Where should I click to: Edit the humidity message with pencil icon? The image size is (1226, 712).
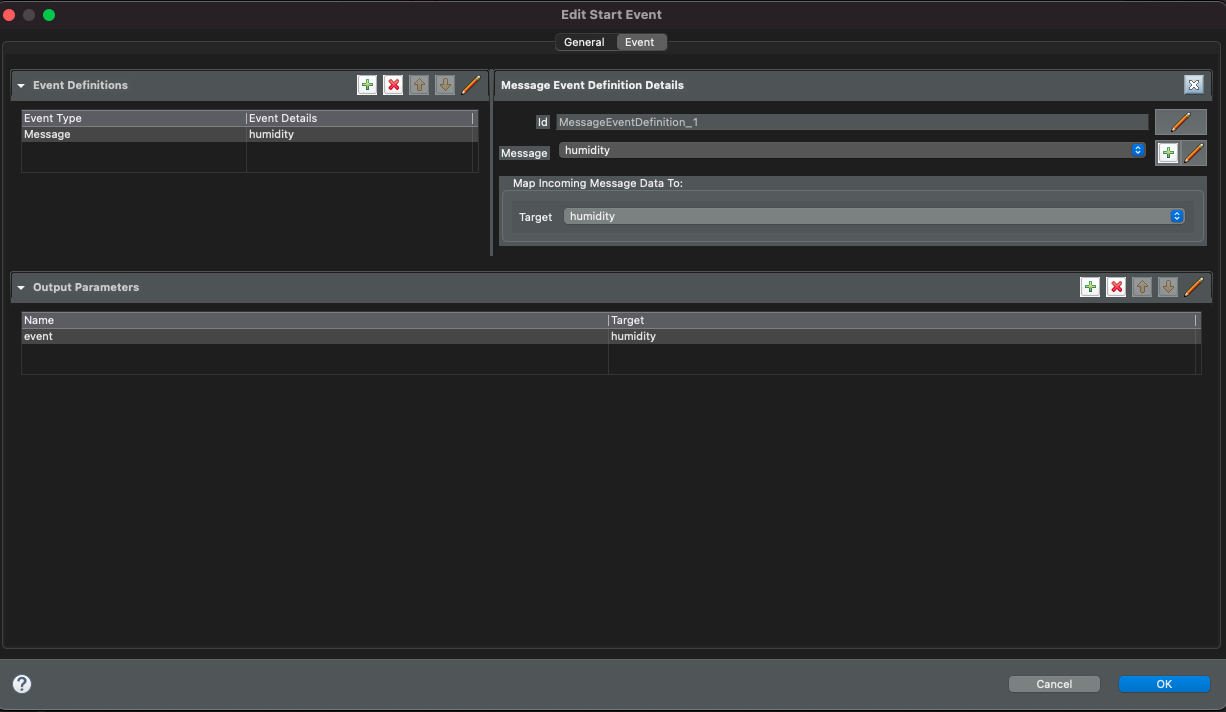point(1194,153)
